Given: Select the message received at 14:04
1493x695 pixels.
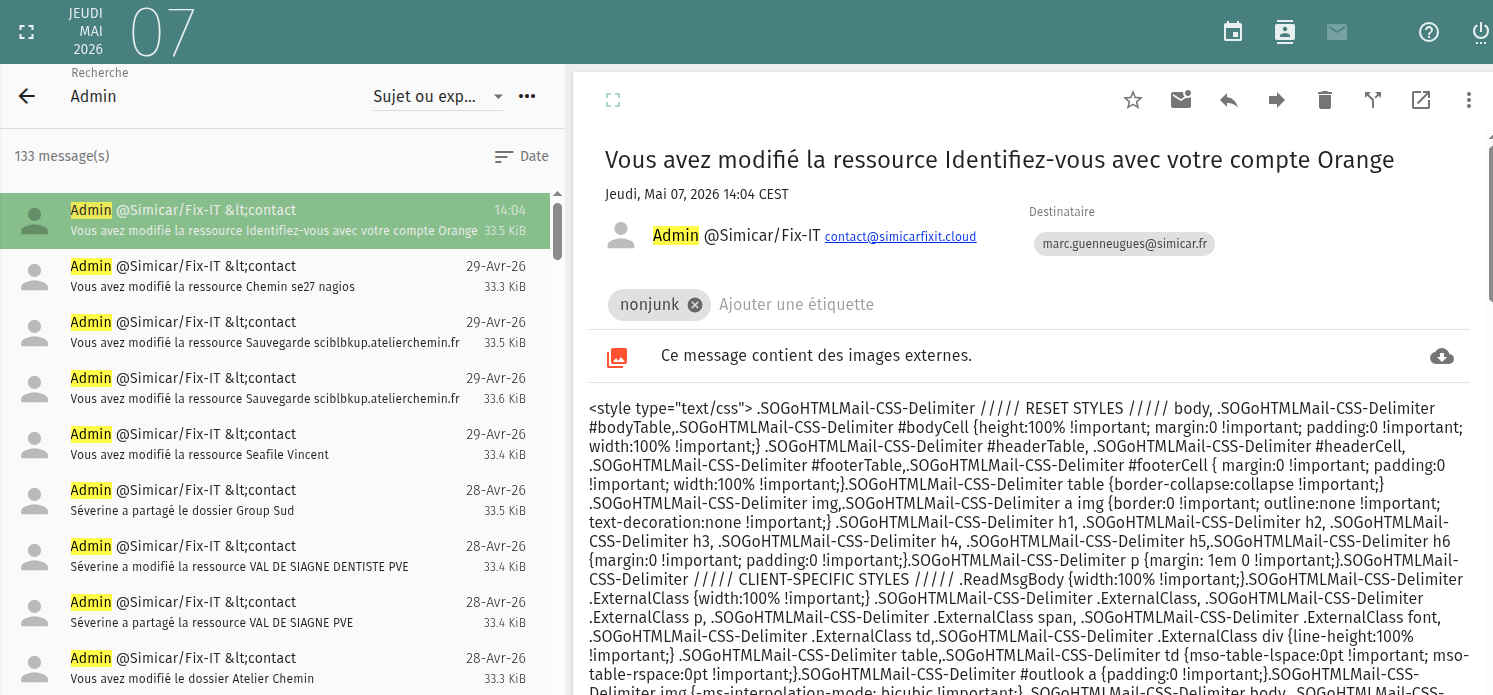Looking at the screenshot, I should (x=275, y=221).
